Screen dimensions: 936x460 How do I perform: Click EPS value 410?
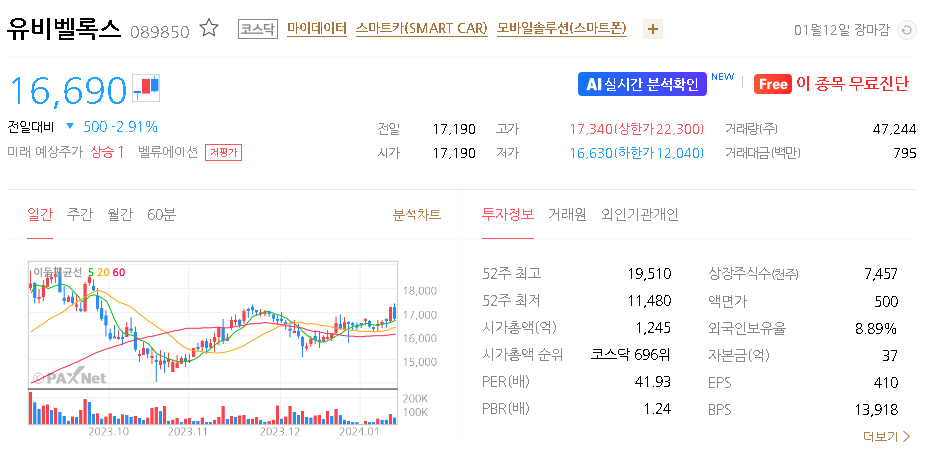886,382
